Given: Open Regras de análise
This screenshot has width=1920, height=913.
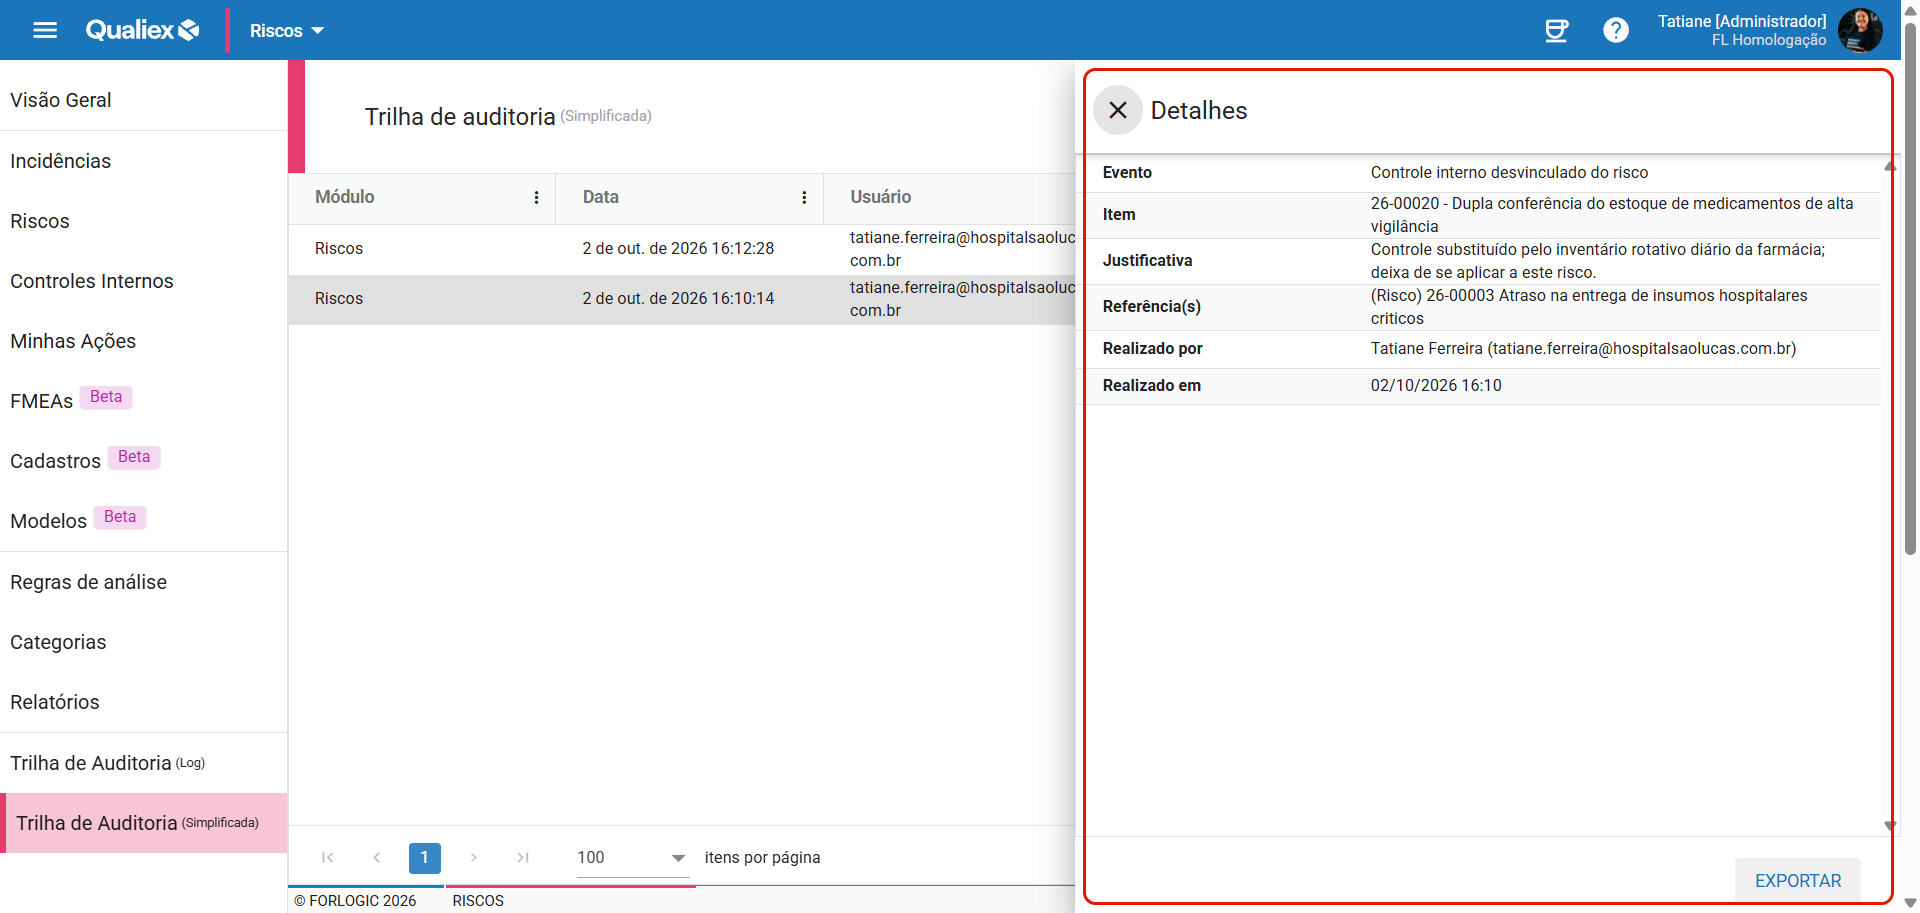Looking at the screenshot, I should point(89,582).
